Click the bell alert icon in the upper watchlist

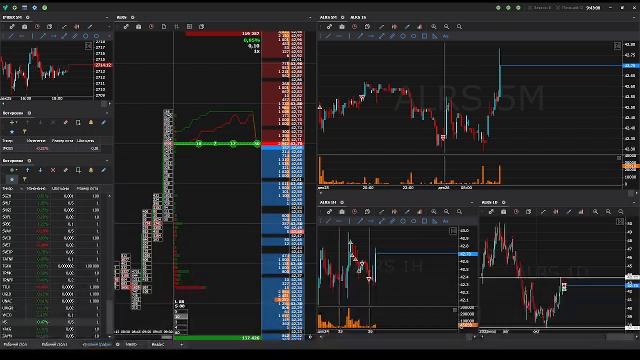pos(91,122)
